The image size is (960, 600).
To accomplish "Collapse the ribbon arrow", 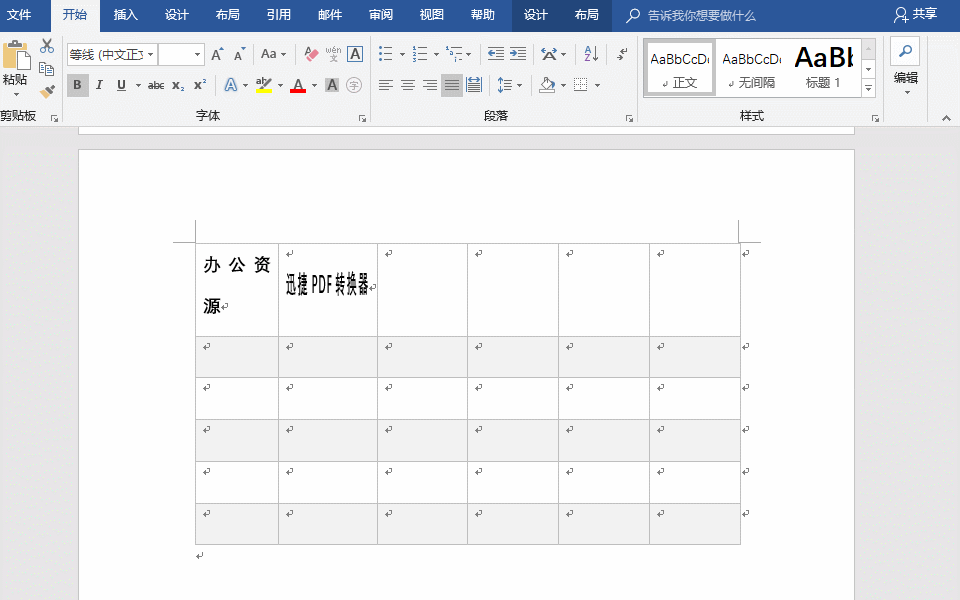I will [946, 118].
